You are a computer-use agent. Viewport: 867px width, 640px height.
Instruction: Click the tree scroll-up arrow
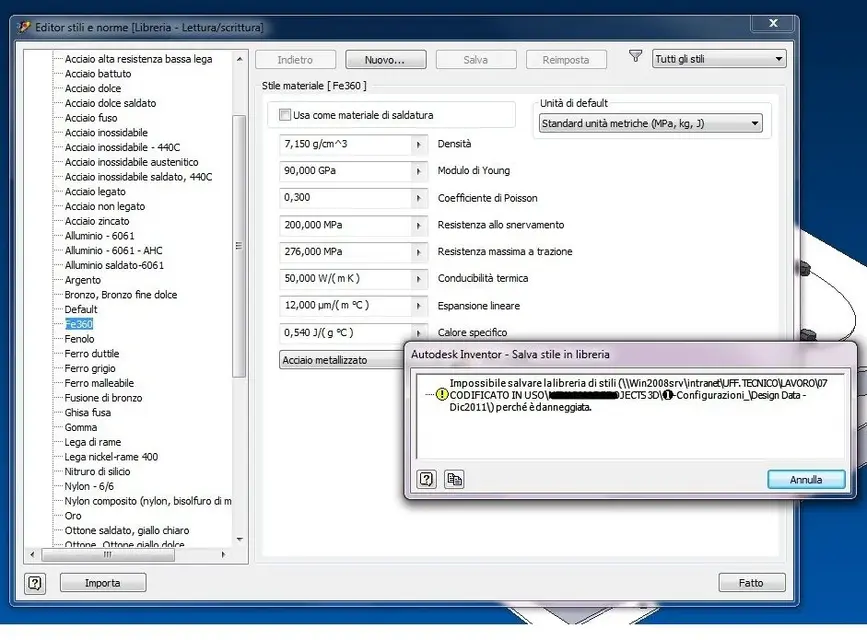239,59
